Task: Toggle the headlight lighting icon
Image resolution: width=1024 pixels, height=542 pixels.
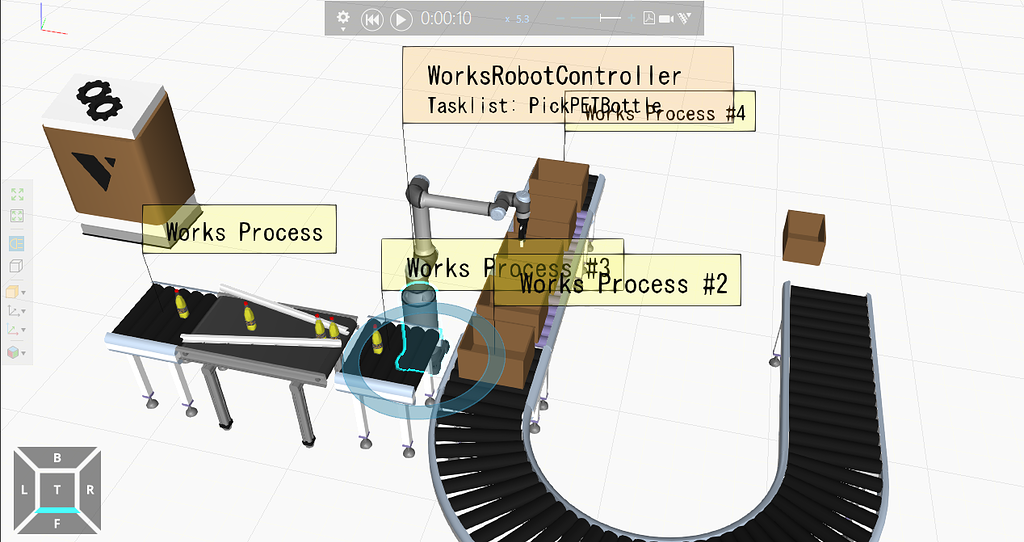Action: pyautogui.click(x=17, y=244)
